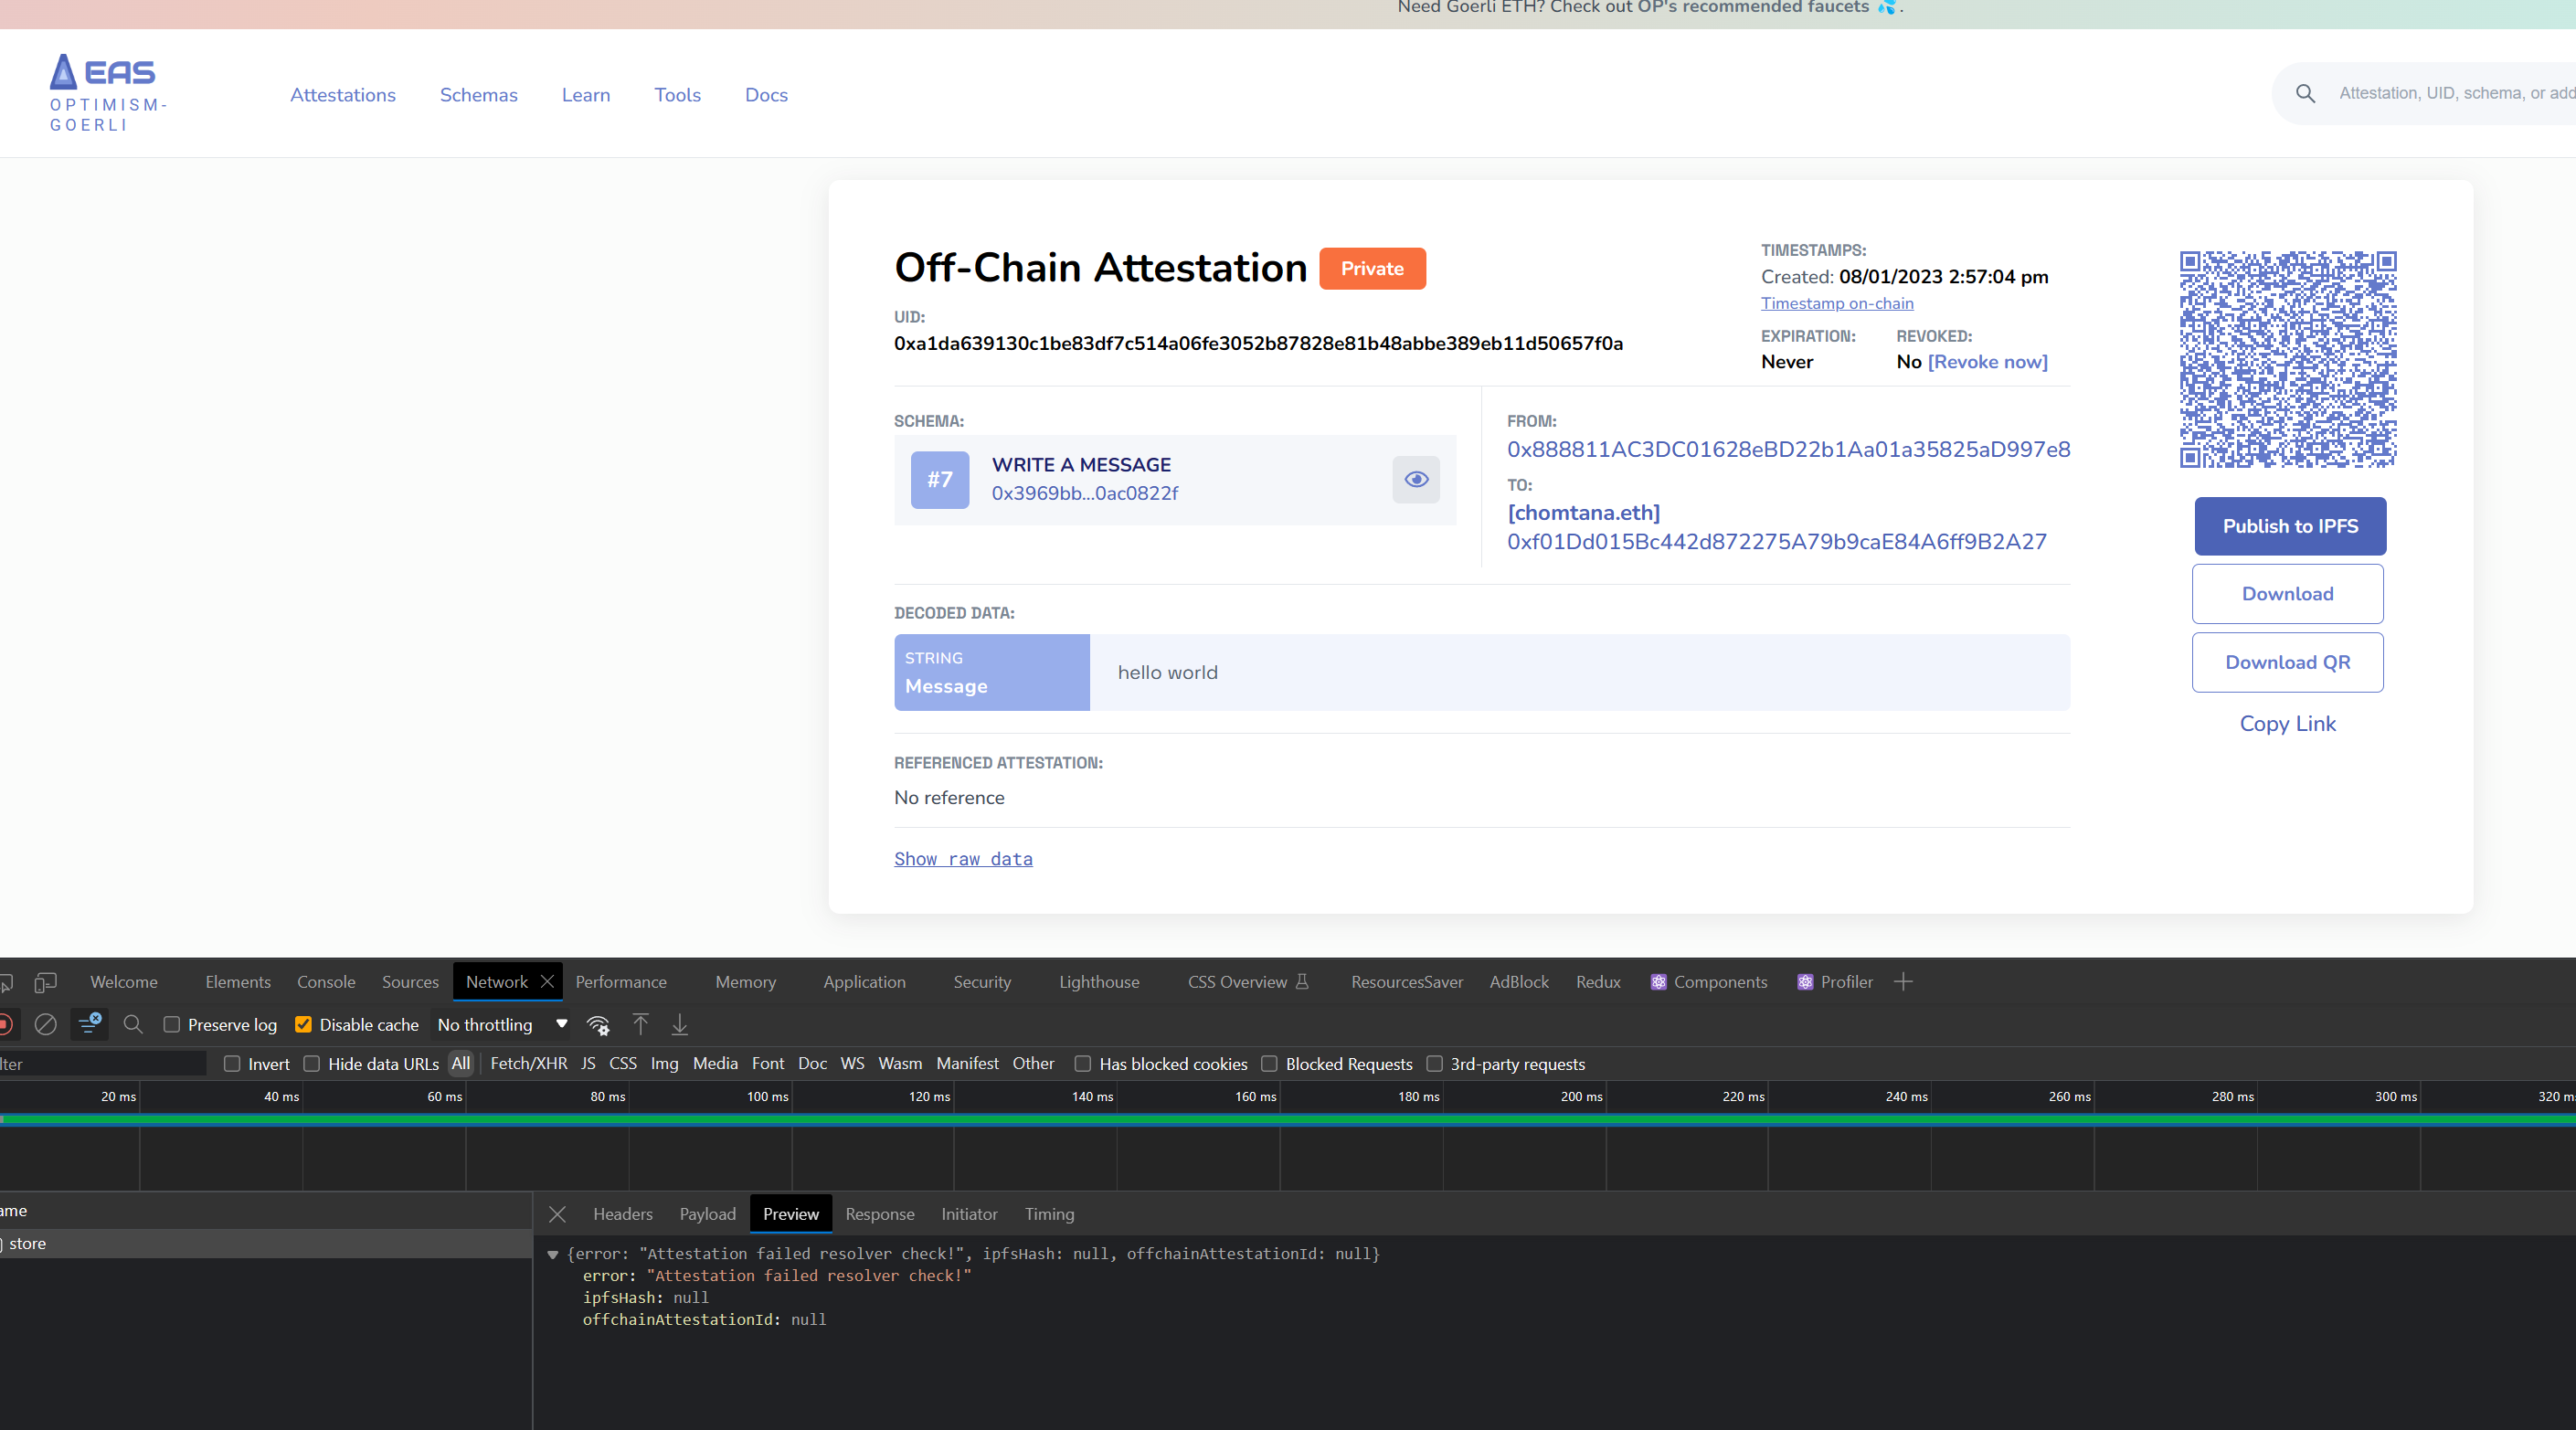Toggle the schema preview eye icon
This screenshot has width=2576, height=1430.
pyautogui.click(x=1416, y=479)
